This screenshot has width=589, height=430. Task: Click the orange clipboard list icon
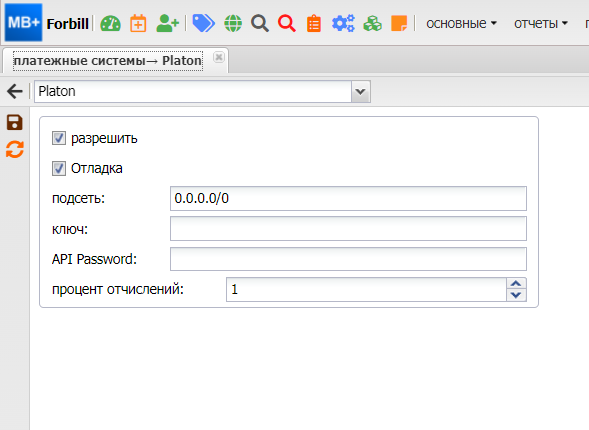tap(314, 23)
